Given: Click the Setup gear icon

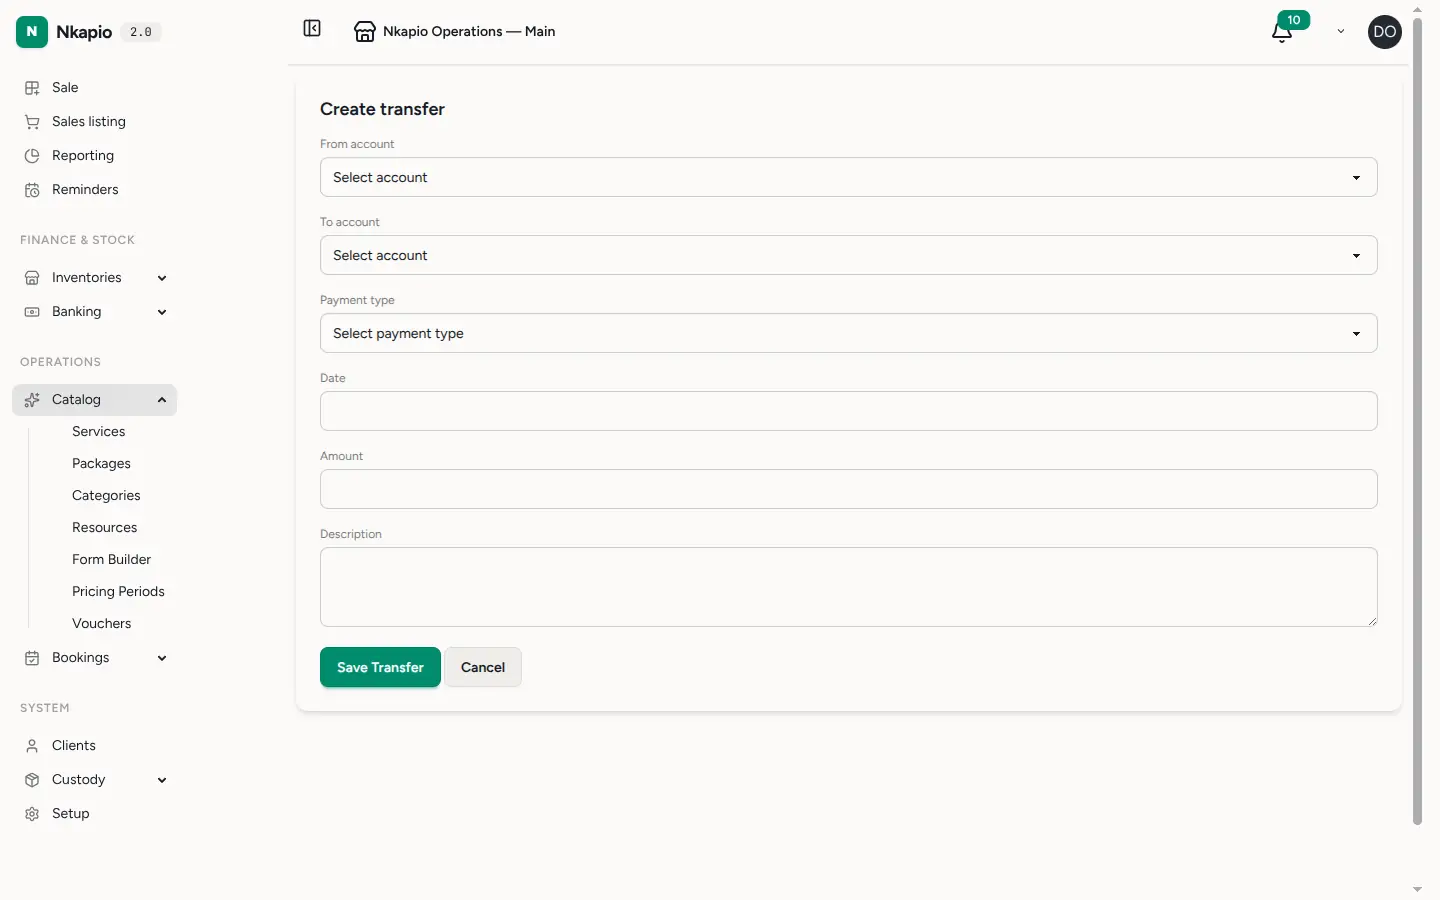Looking at the screenshot, I should pyautogui.click(x=32, y=814).
